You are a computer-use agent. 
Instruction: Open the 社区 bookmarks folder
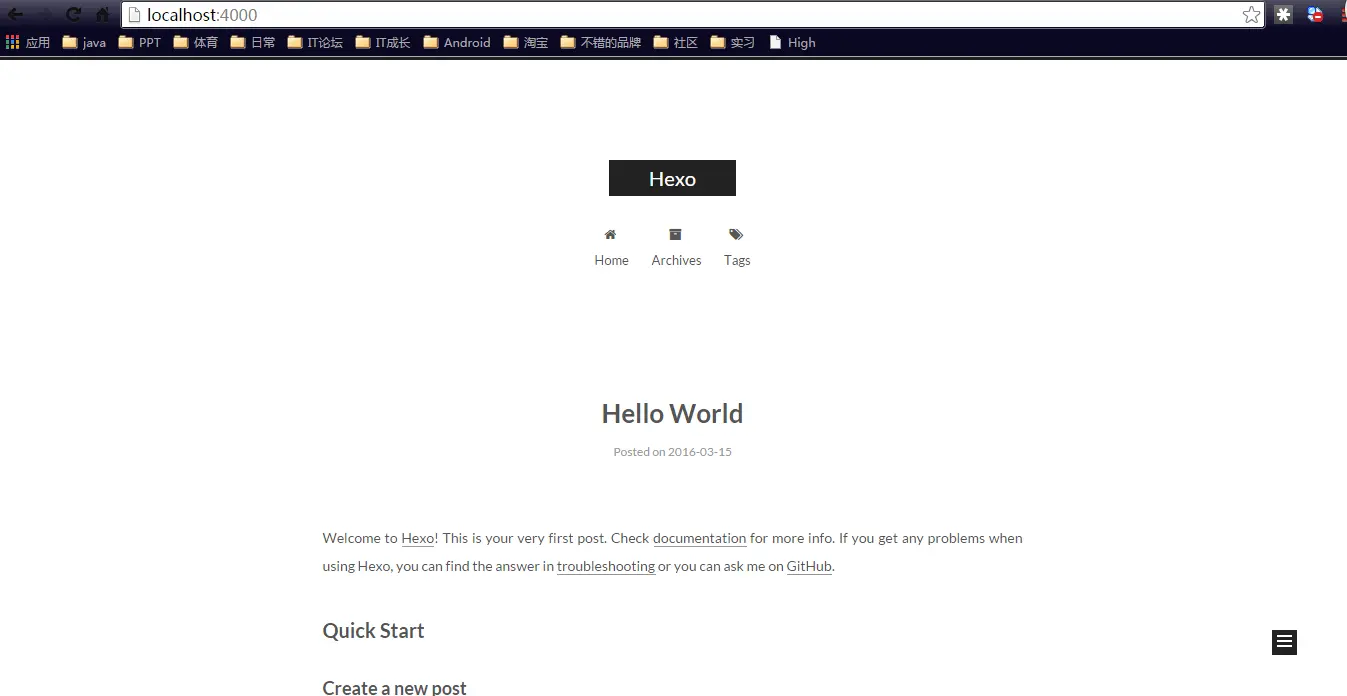click(675, 42)
